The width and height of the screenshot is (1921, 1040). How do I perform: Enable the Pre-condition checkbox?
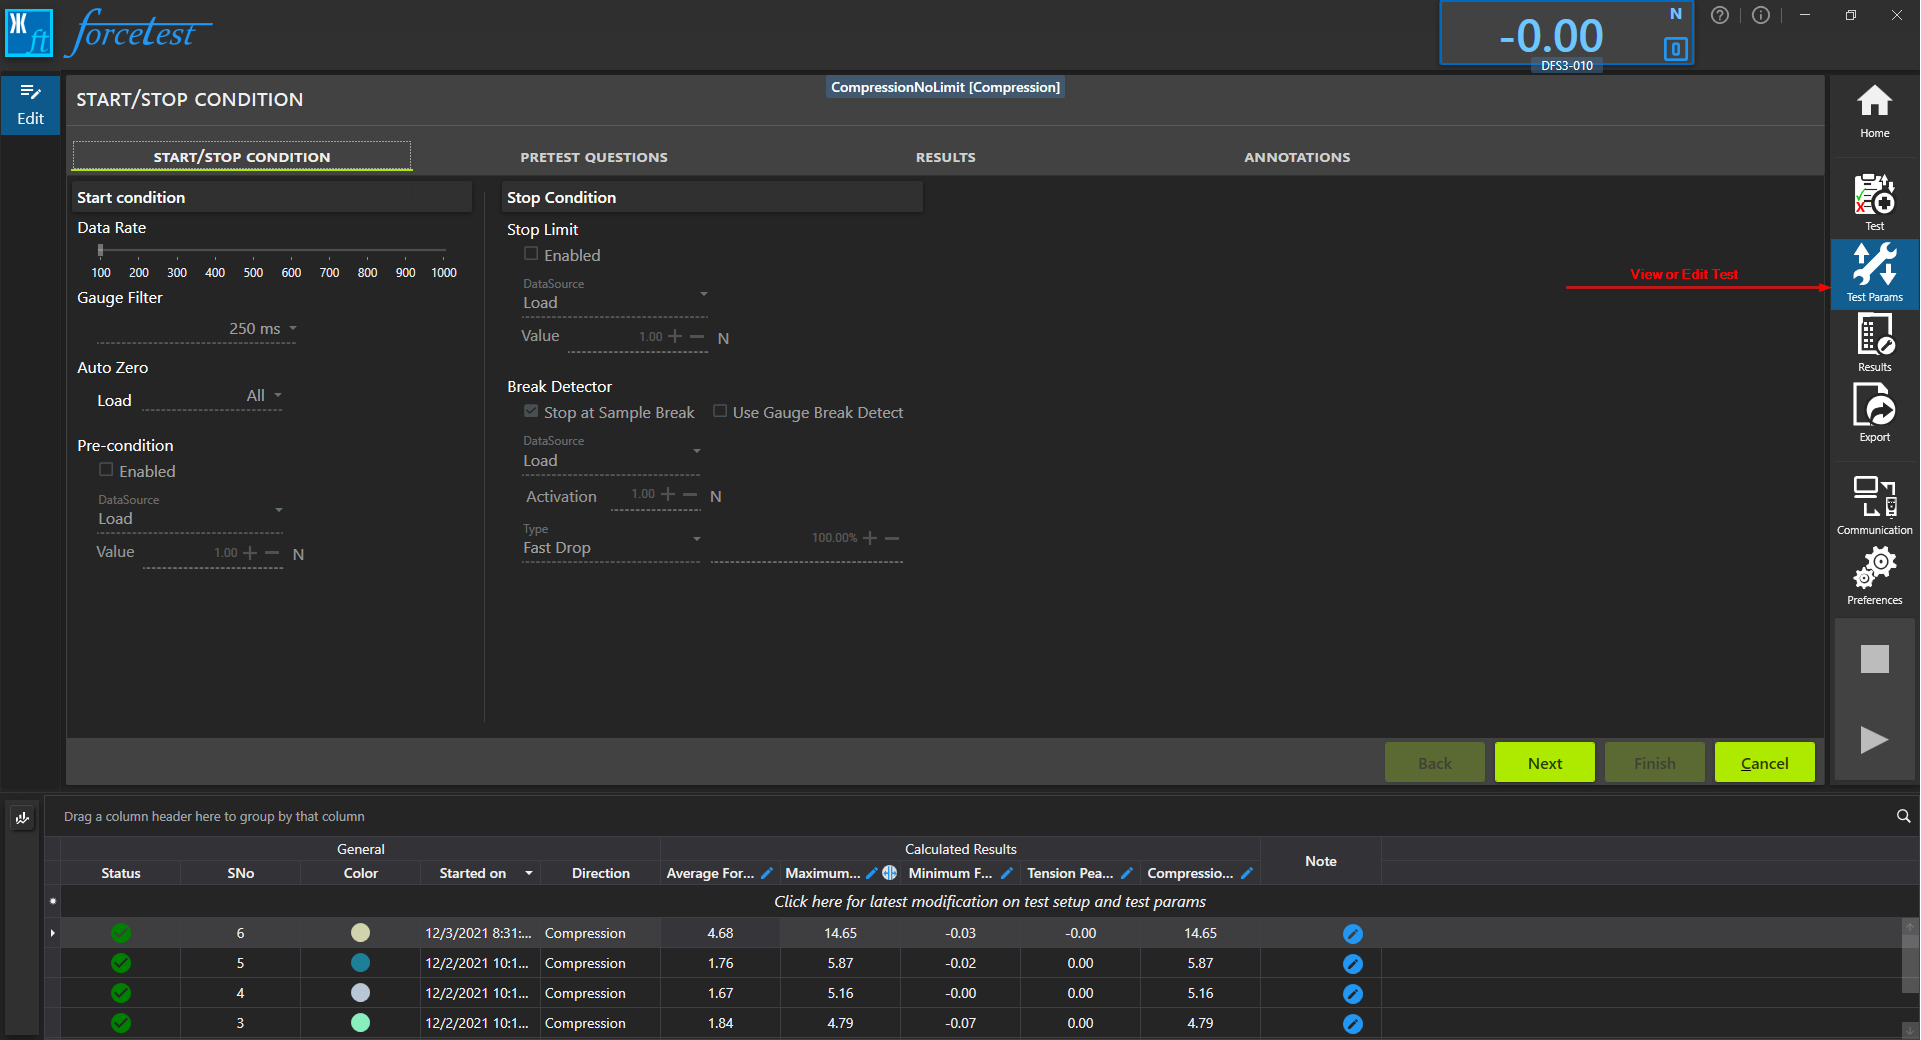click(x=106, y=470)
